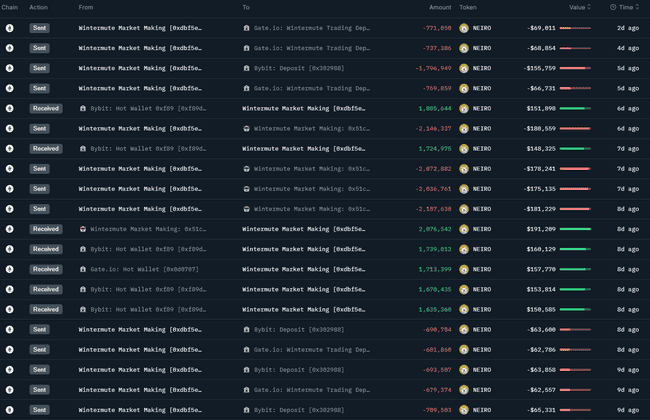Click the Ethereum chain icon in the last row

(x=9, y=410)
